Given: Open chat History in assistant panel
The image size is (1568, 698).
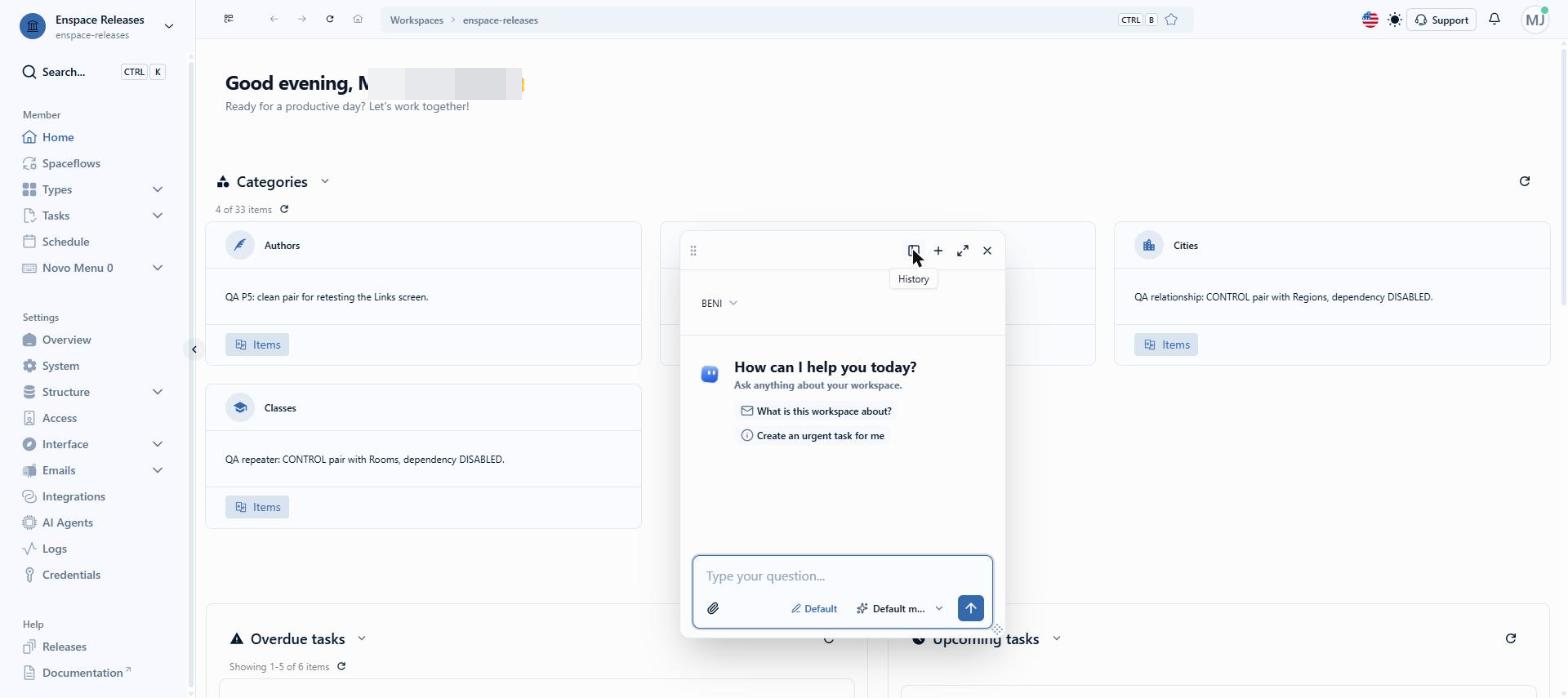Looking at the screenshot, I should click(x=913, y=251).
